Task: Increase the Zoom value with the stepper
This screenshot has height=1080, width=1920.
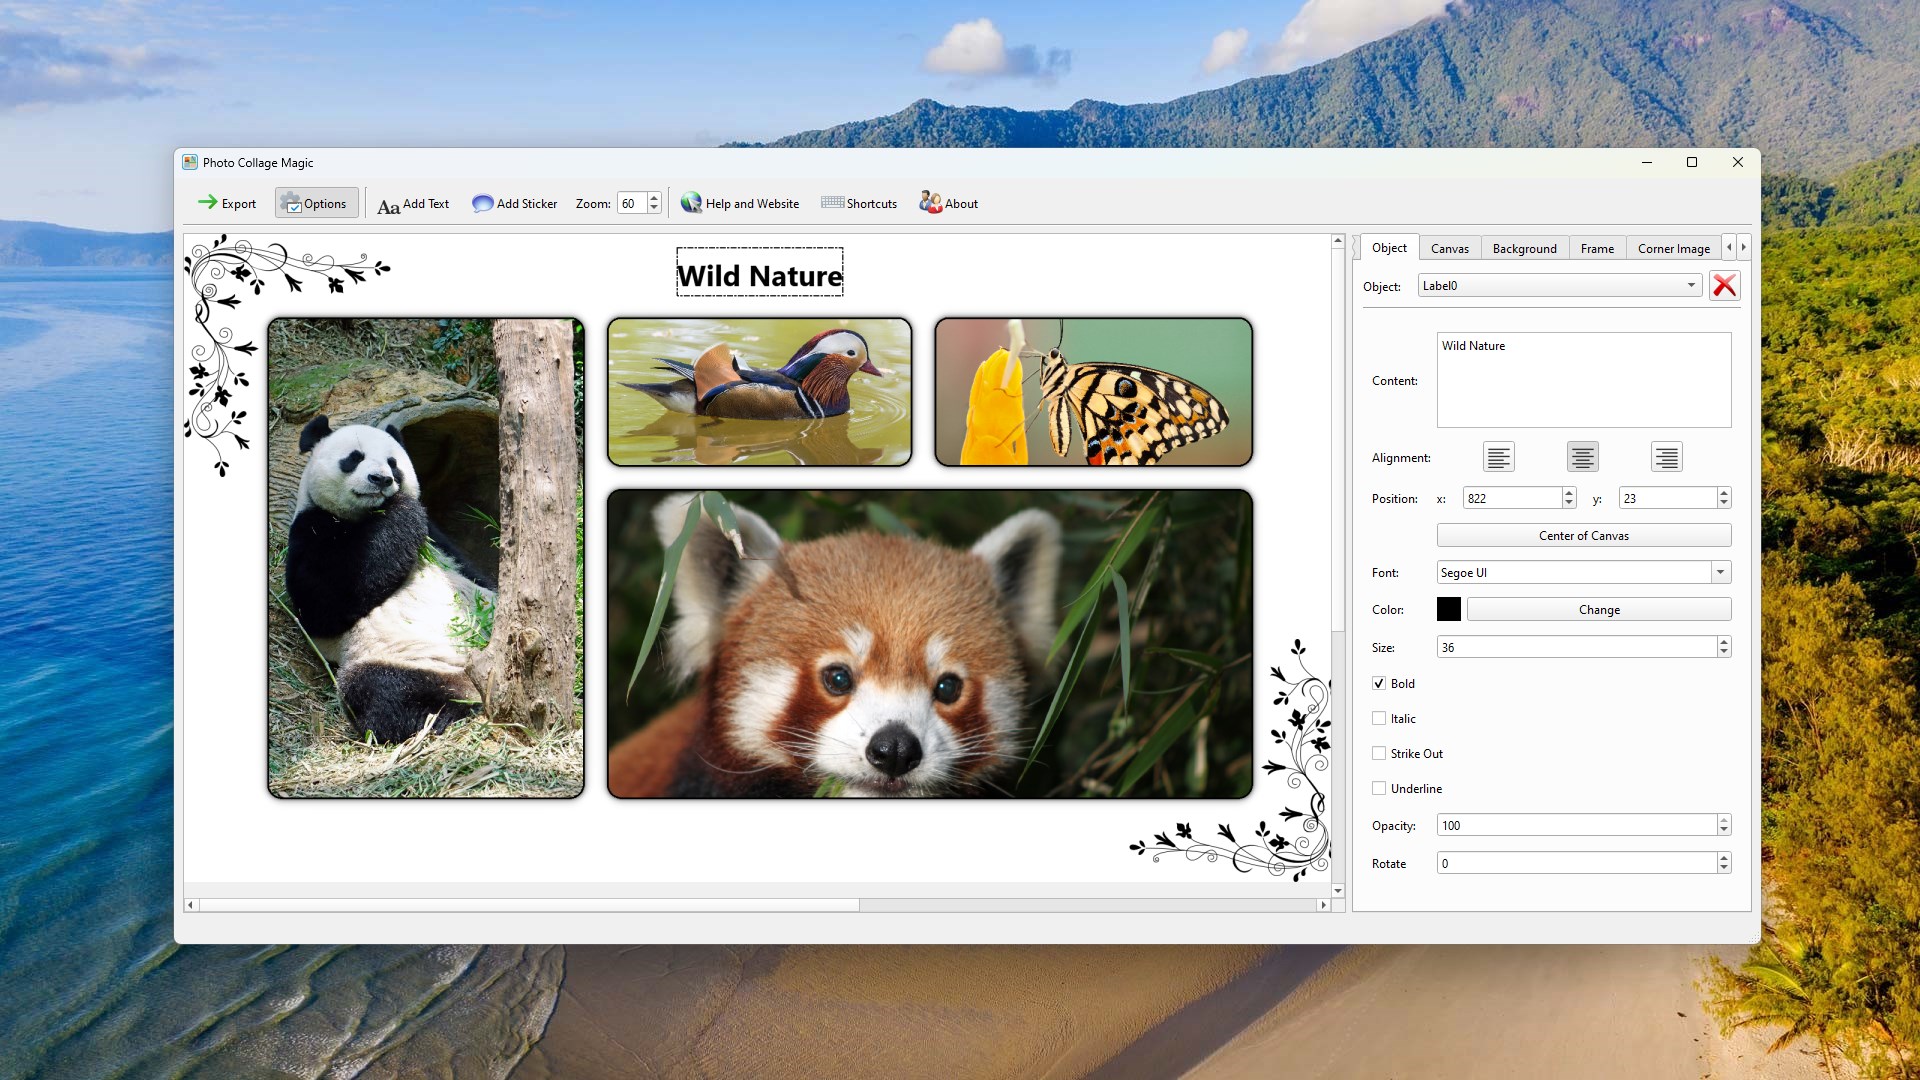Action: click(x=654, y=198)
